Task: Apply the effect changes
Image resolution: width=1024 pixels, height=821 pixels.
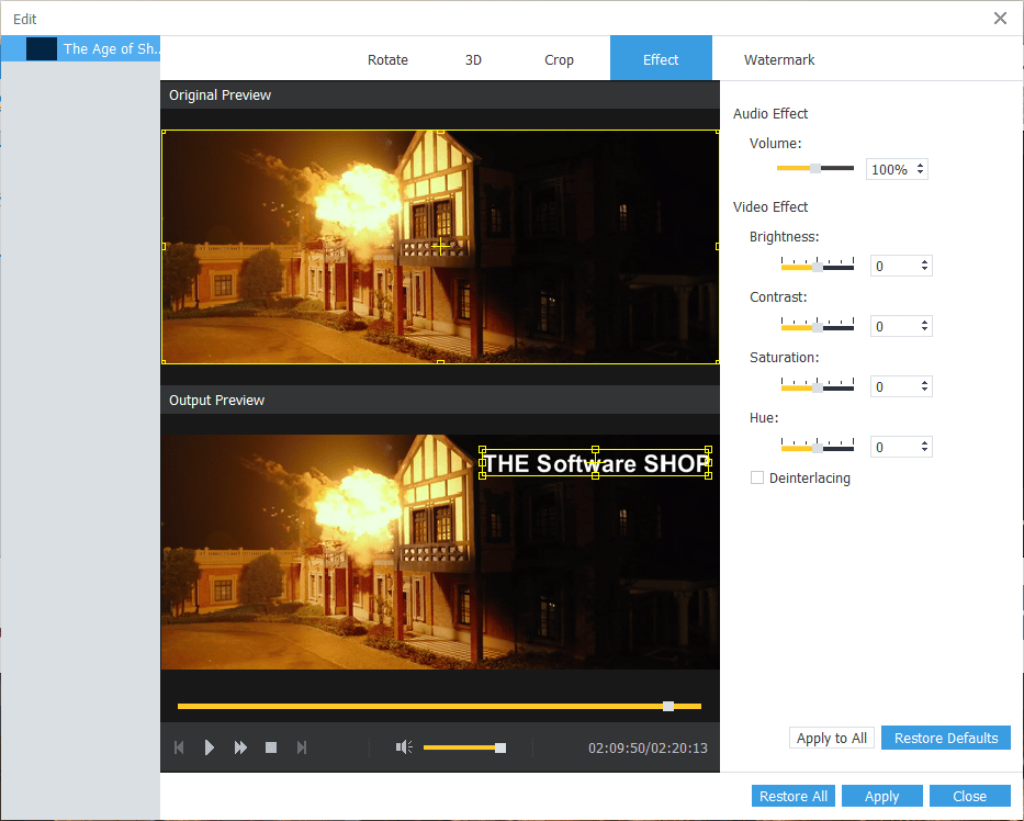Action: tap(882, 796)
